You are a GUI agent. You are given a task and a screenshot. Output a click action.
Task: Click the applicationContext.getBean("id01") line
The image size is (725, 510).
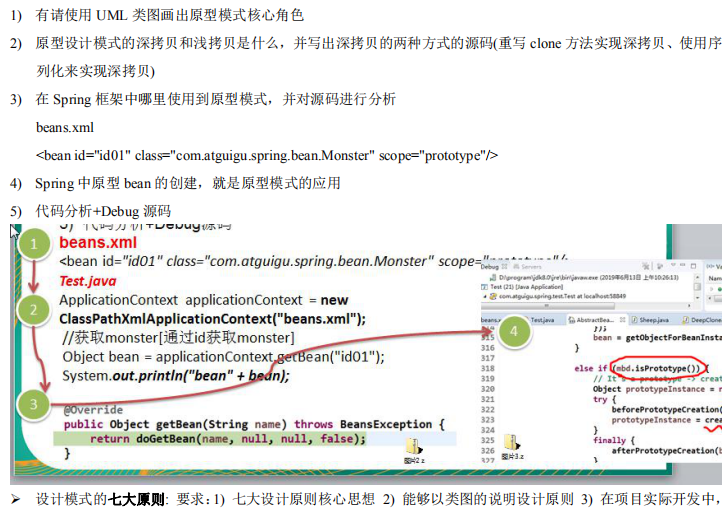[223, 357]
